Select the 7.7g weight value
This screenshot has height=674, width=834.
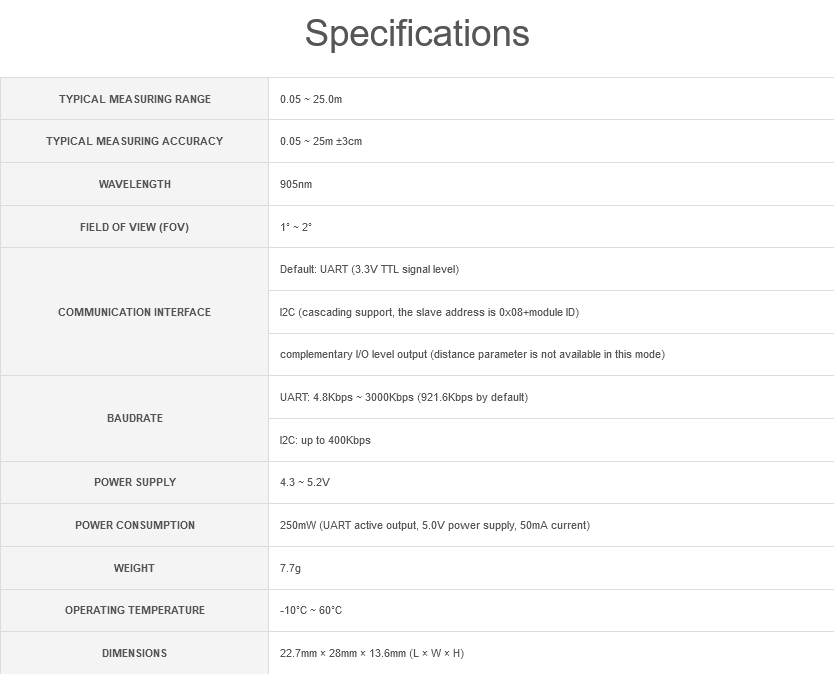tap(290, 568)
